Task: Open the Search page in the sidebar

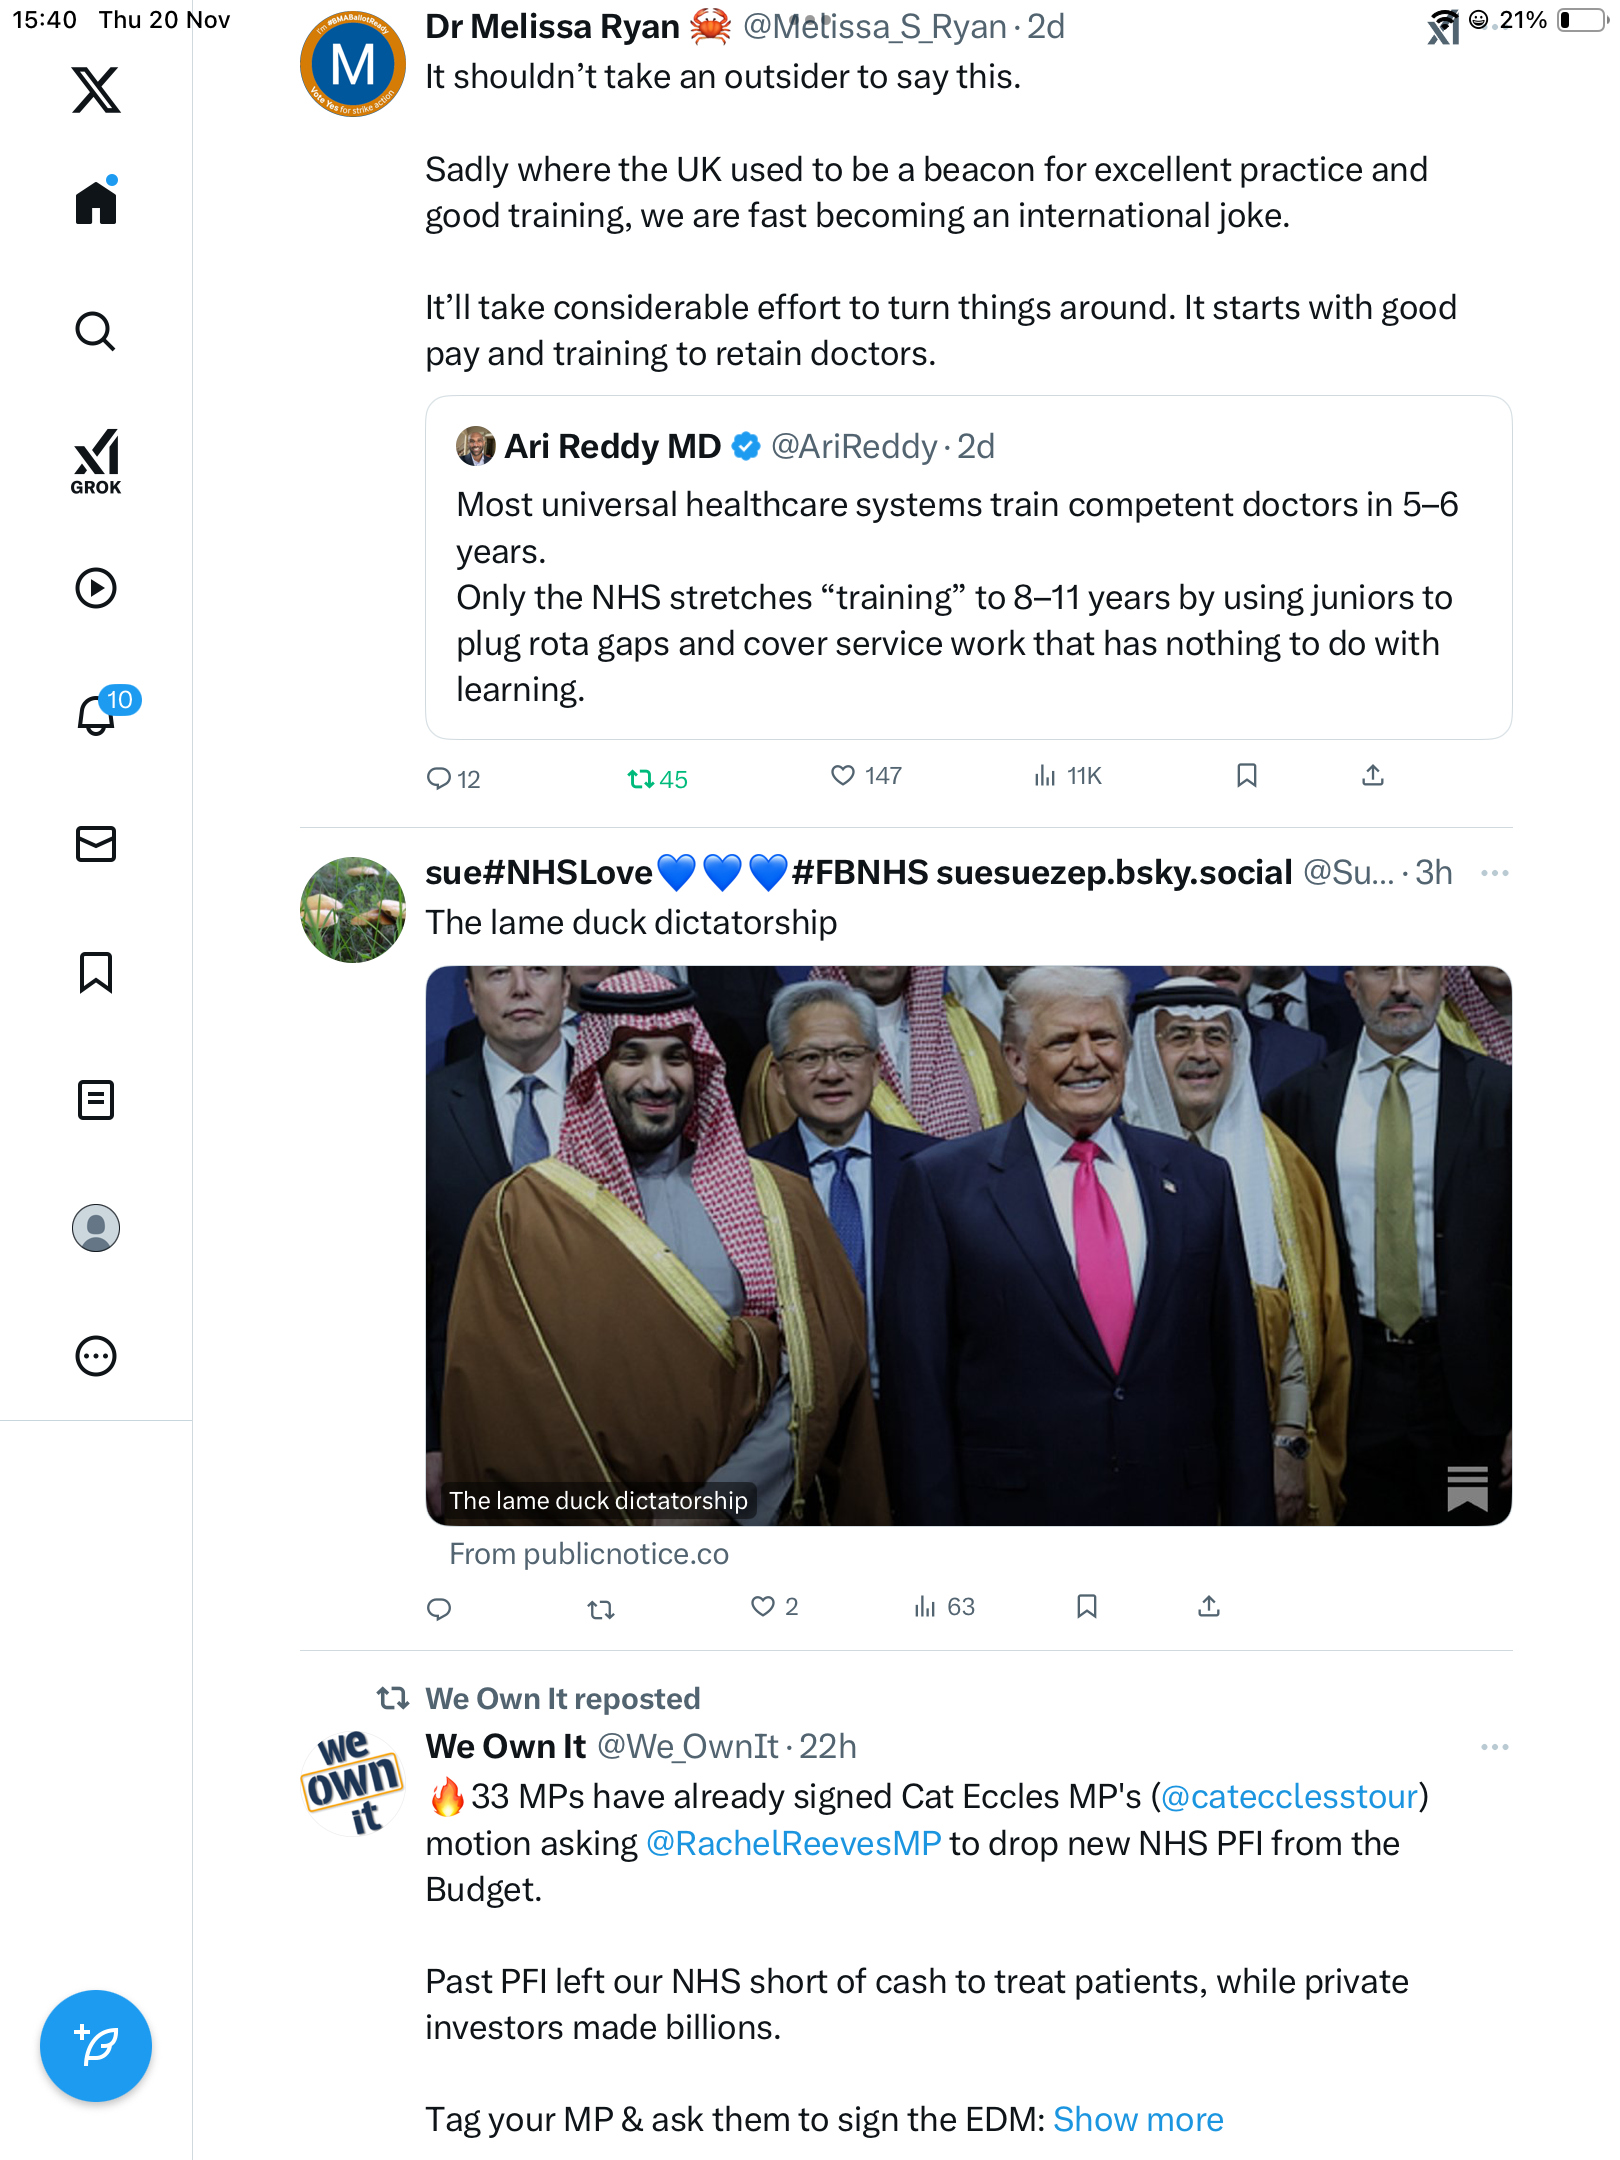Action: coord(96,332)
